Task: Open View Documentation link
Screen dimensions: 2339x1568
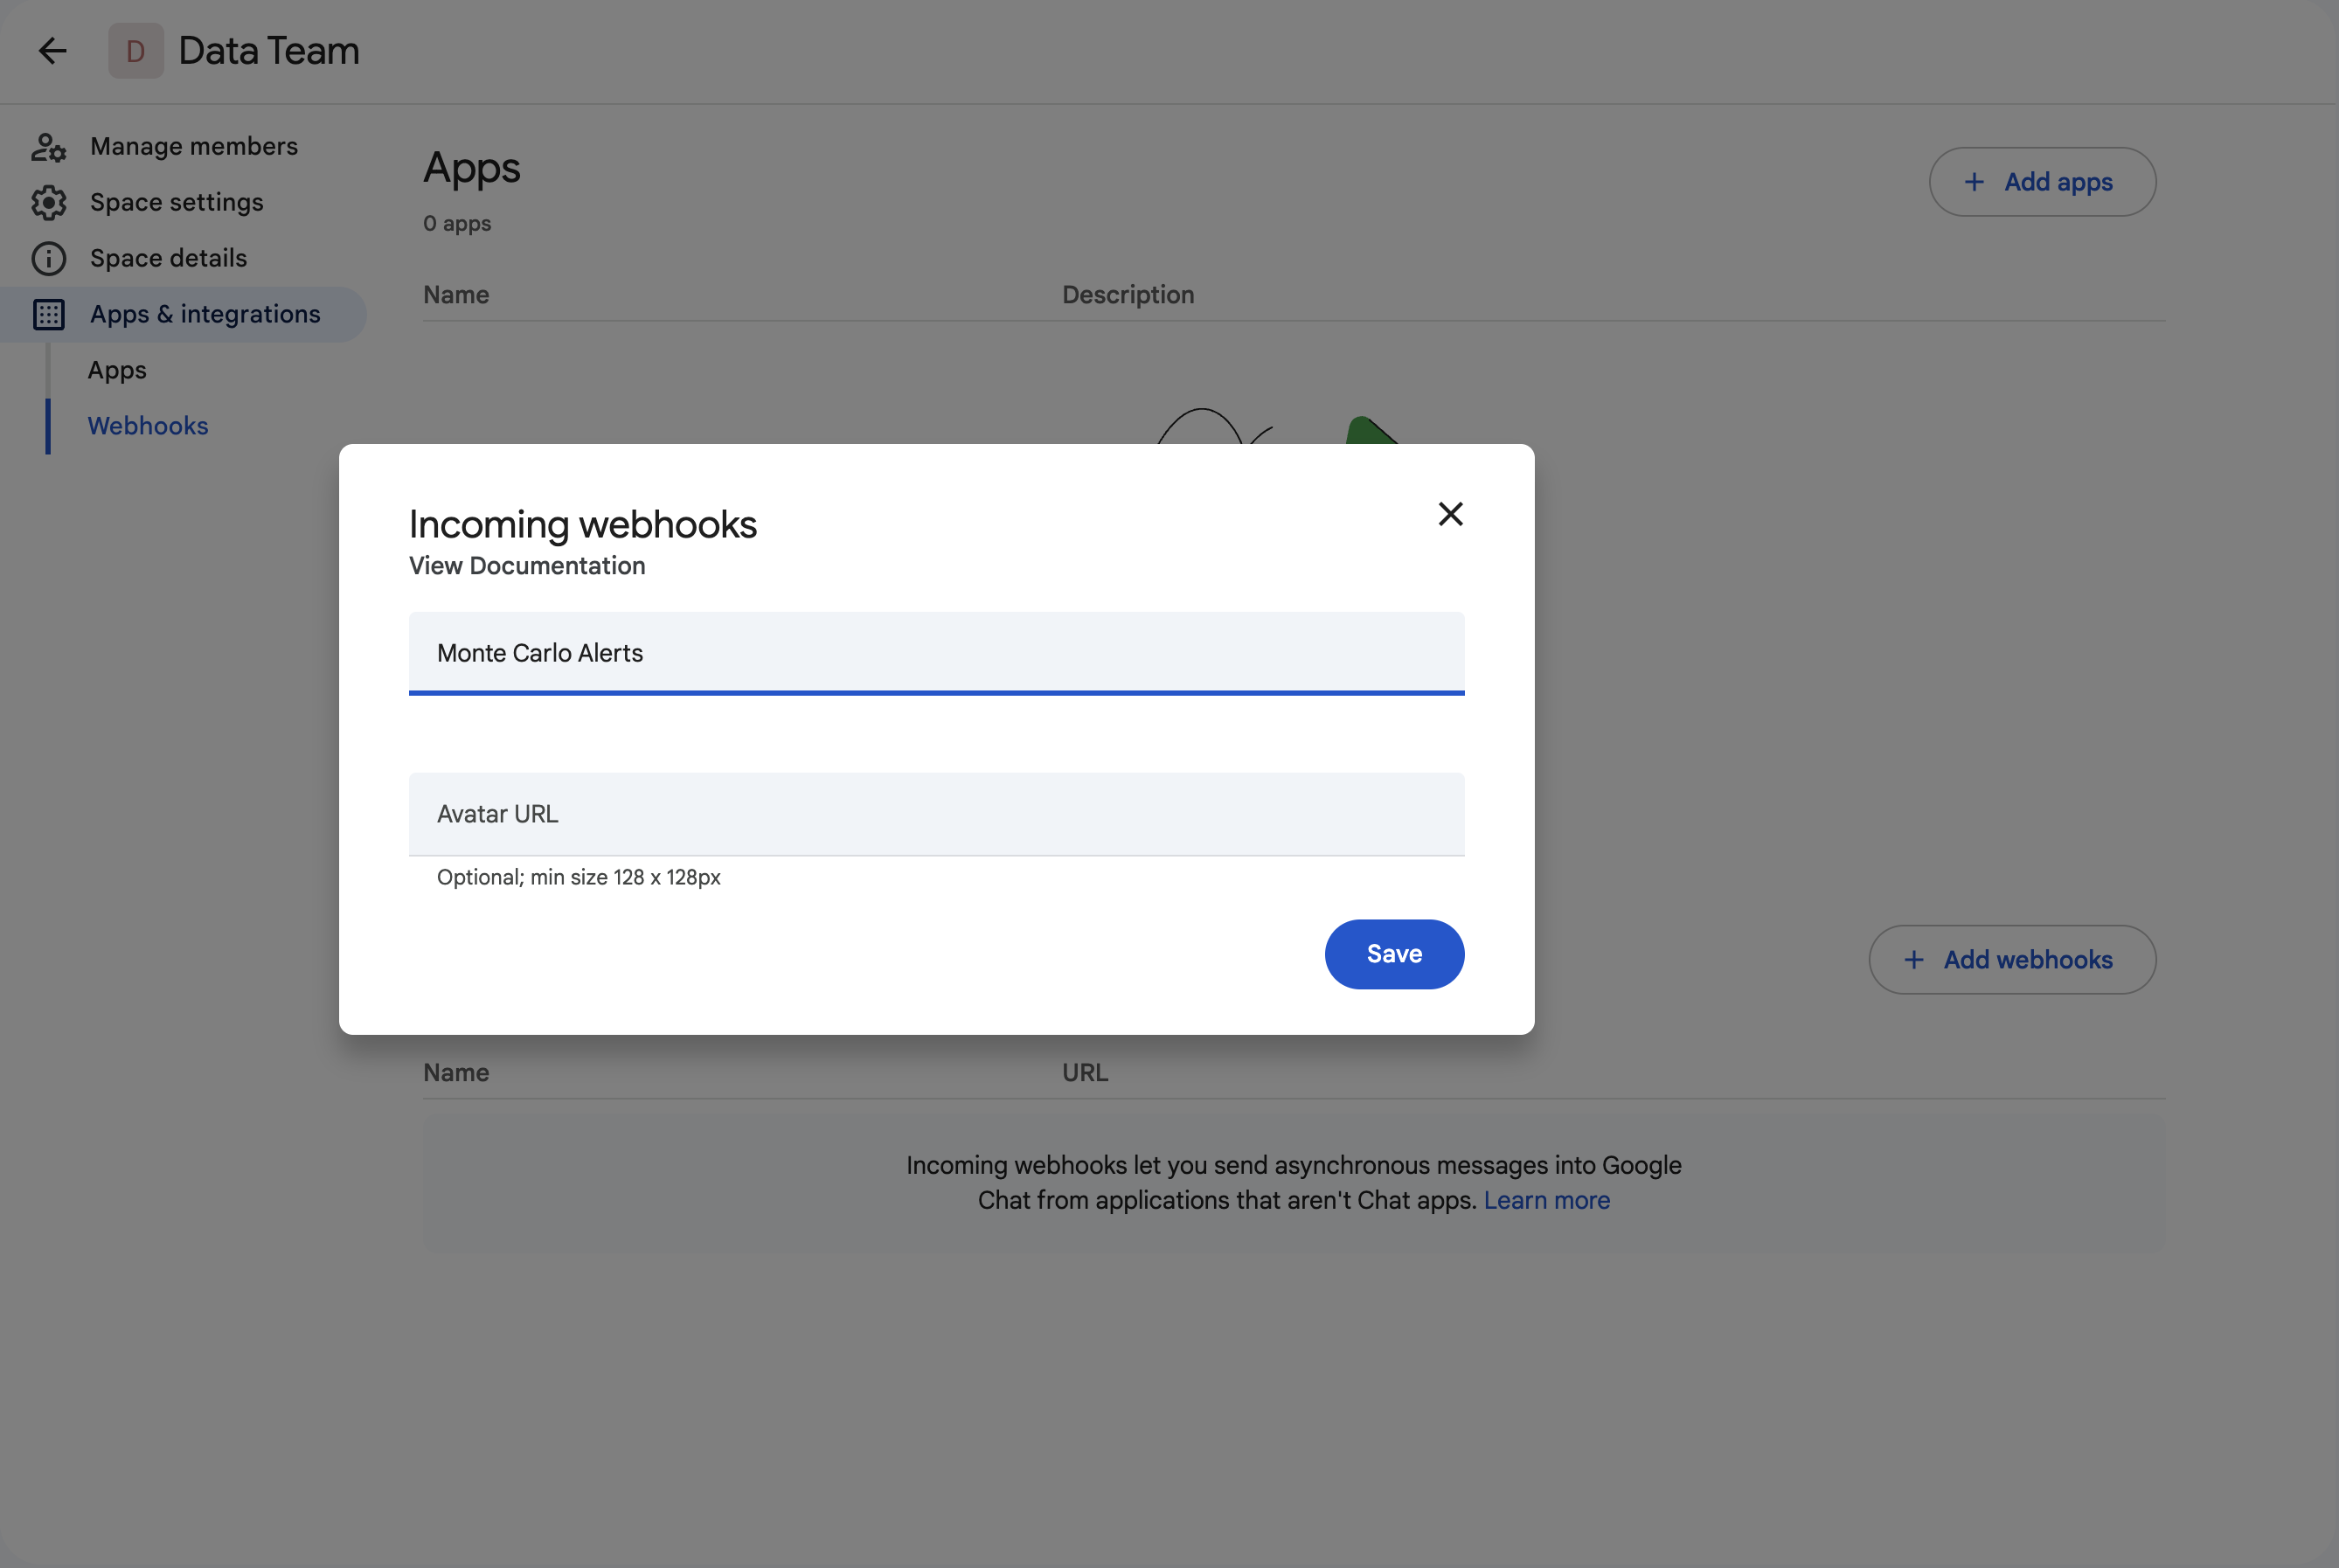Action: tap(527, 566)
